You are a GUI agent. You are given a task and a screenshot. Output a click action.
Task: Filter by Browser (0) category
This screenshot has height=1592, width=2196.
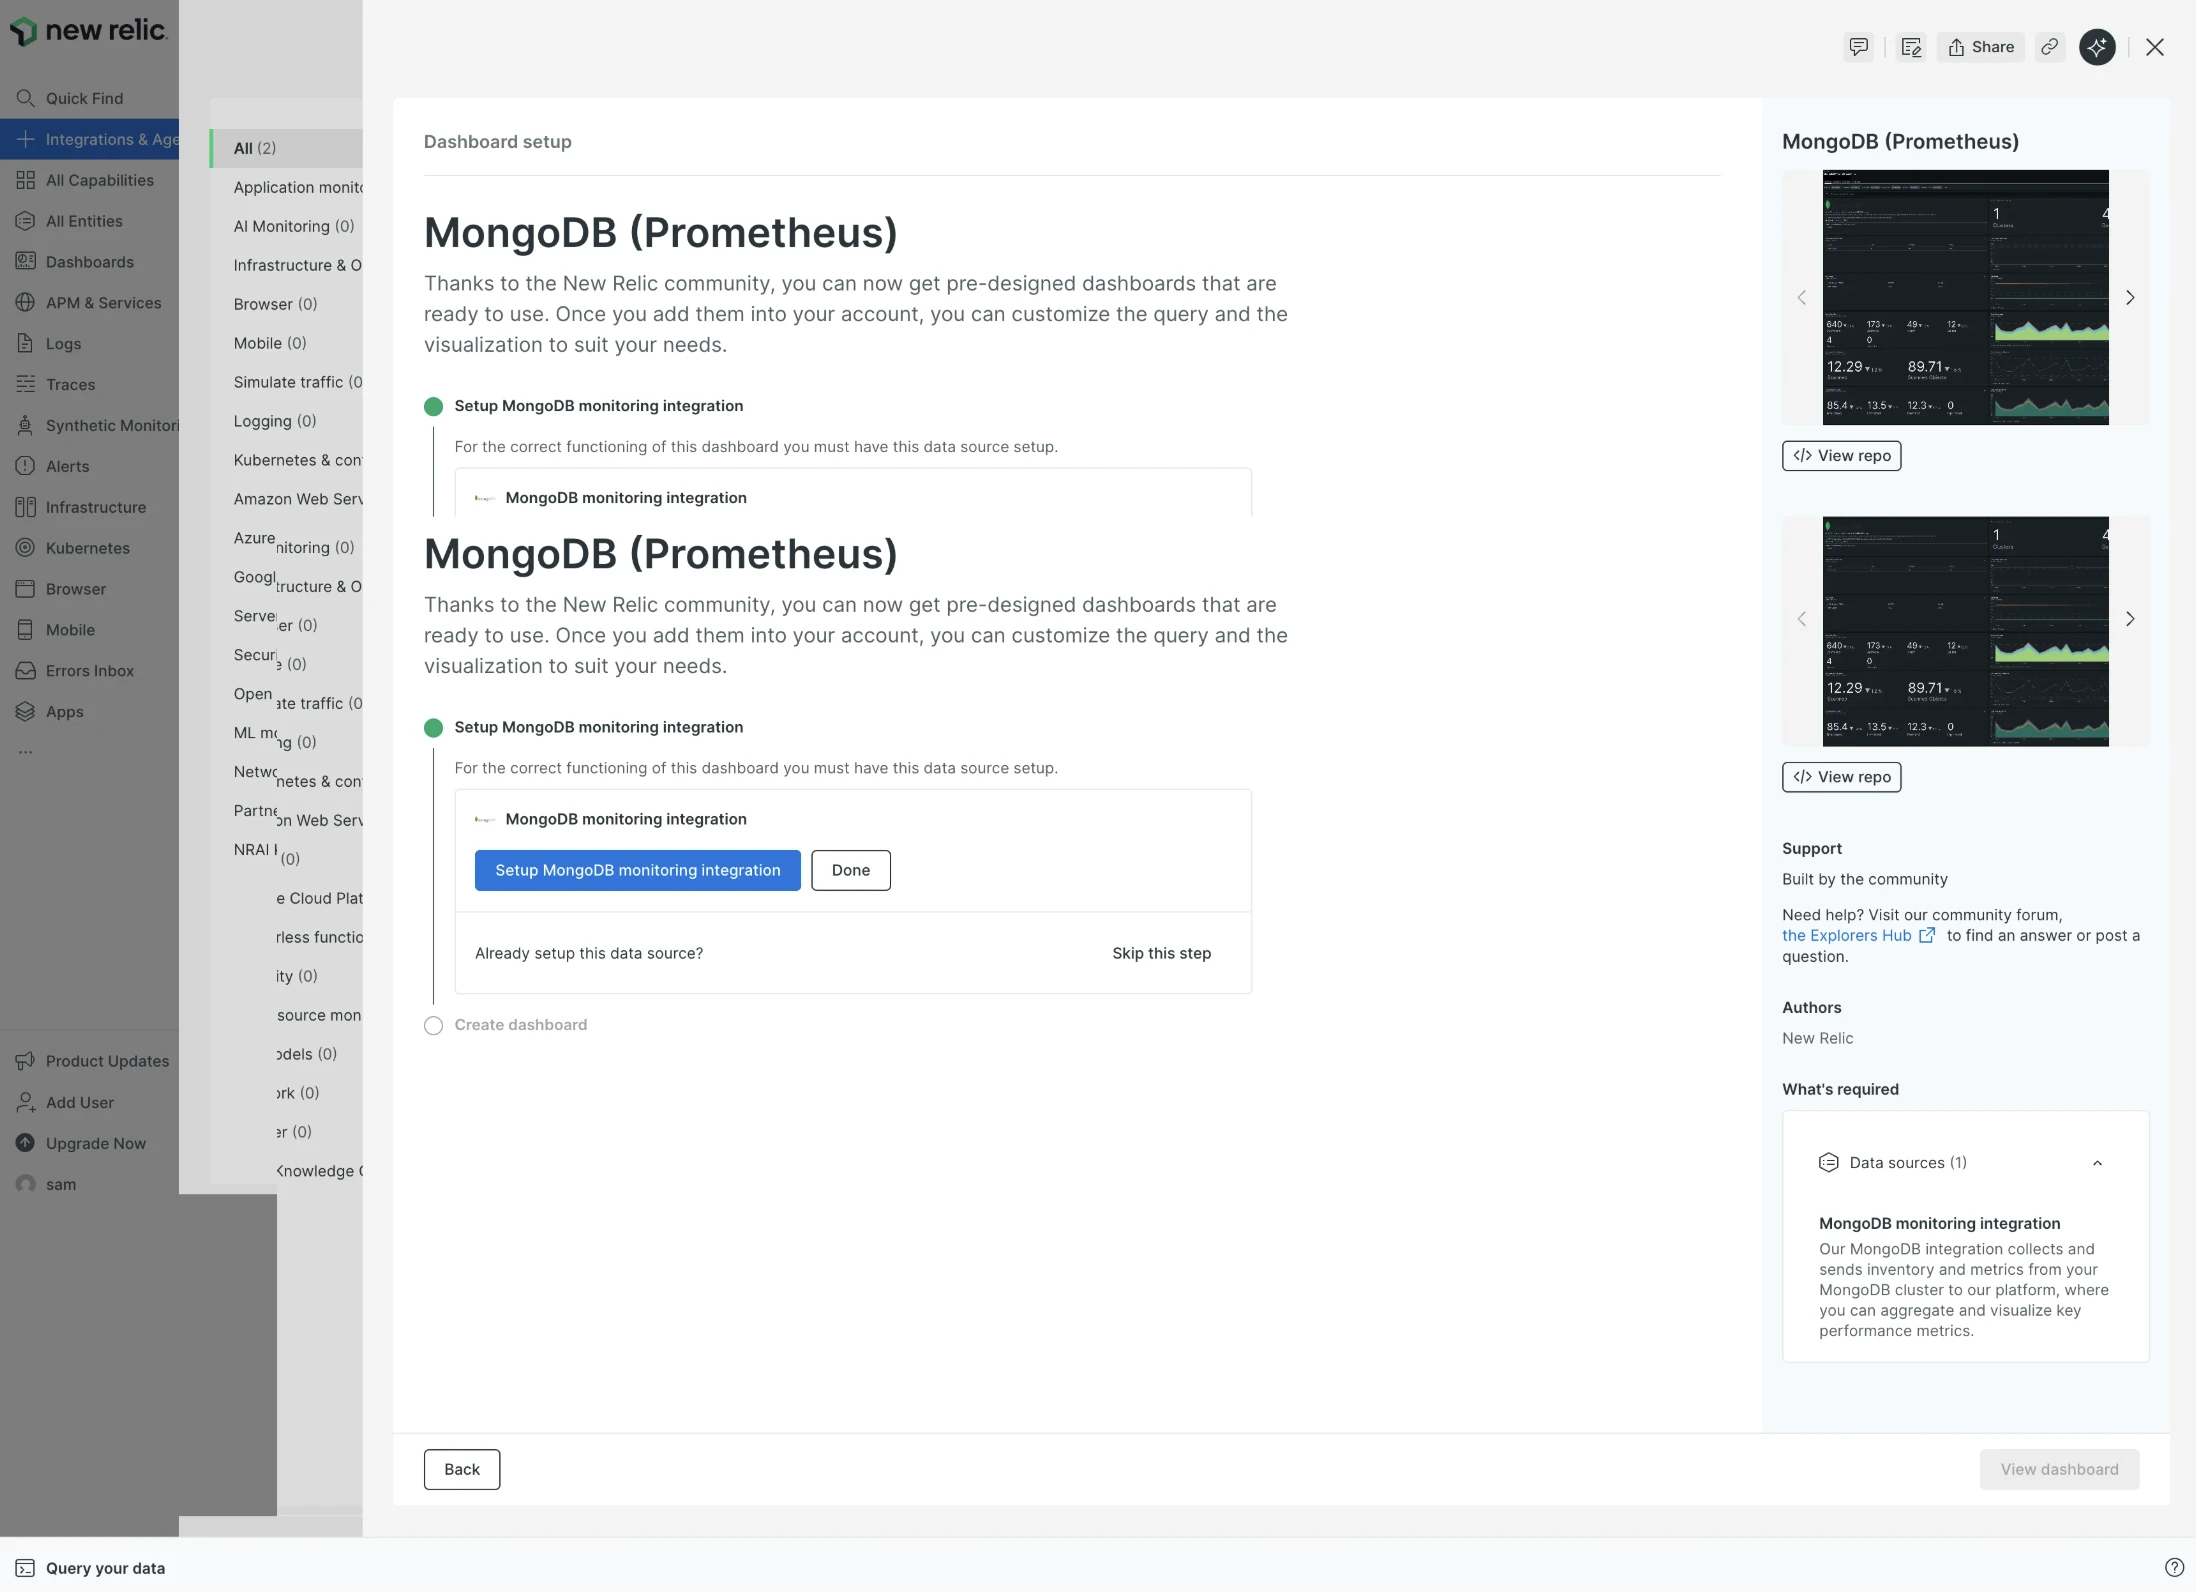pyautogui.click(x=275, y=304)
